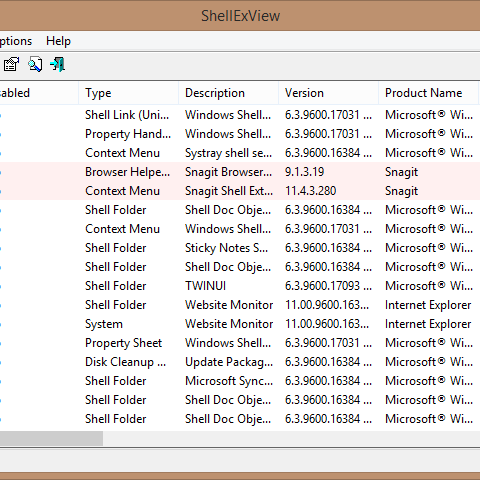Sort by the Description column header
Image resolution: width=480 pixels, height=480 pixels.
[228, 93]
